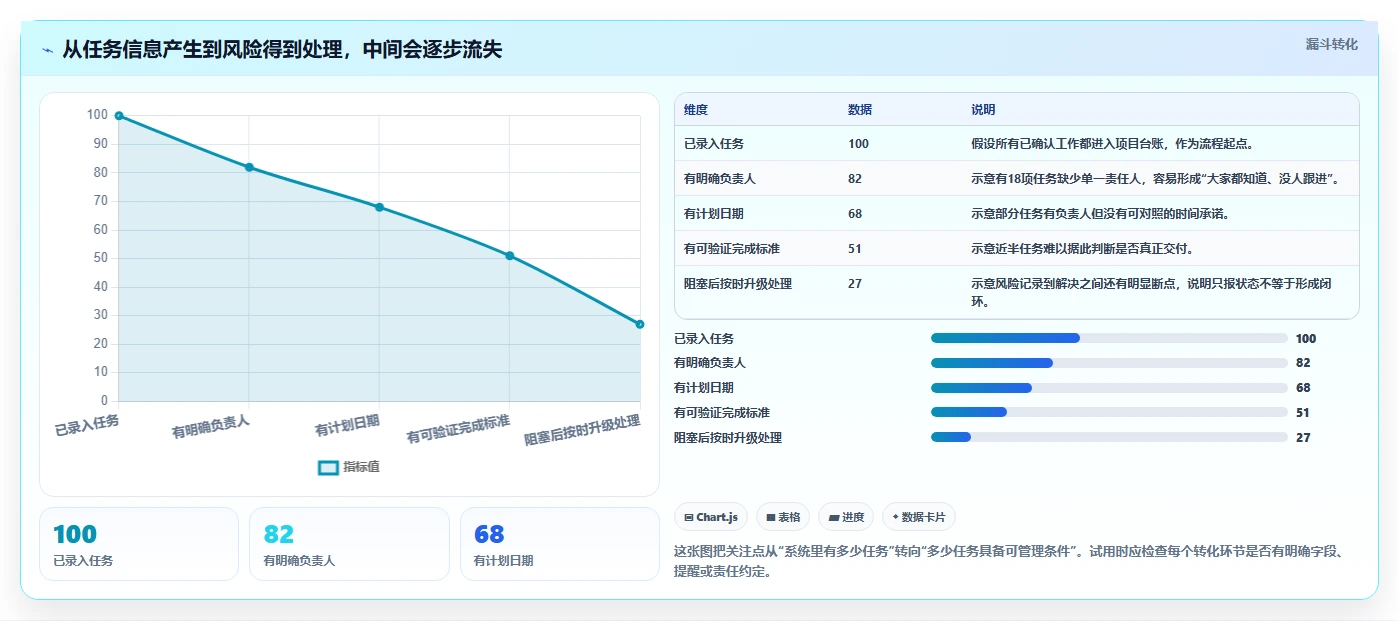
Task: Click the 有明确负责人 progress bar
Action: (x=1109, y=363)
